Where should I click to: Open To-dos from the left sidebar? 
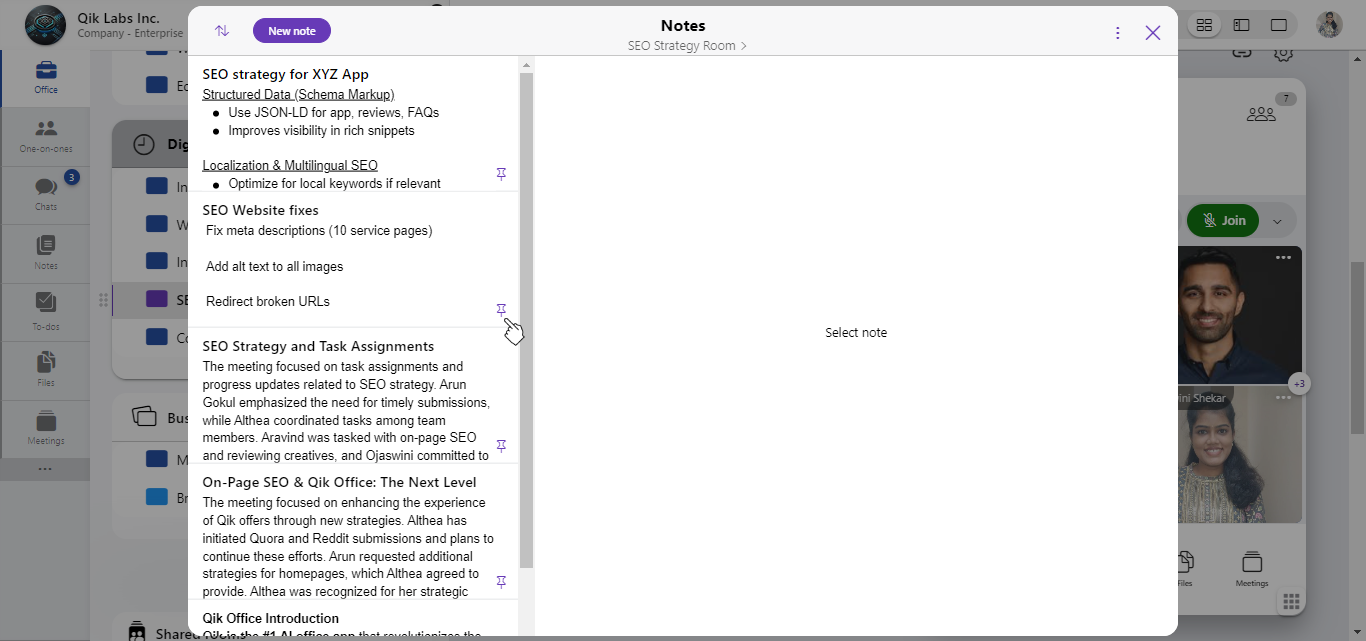(x=45, y=312)
